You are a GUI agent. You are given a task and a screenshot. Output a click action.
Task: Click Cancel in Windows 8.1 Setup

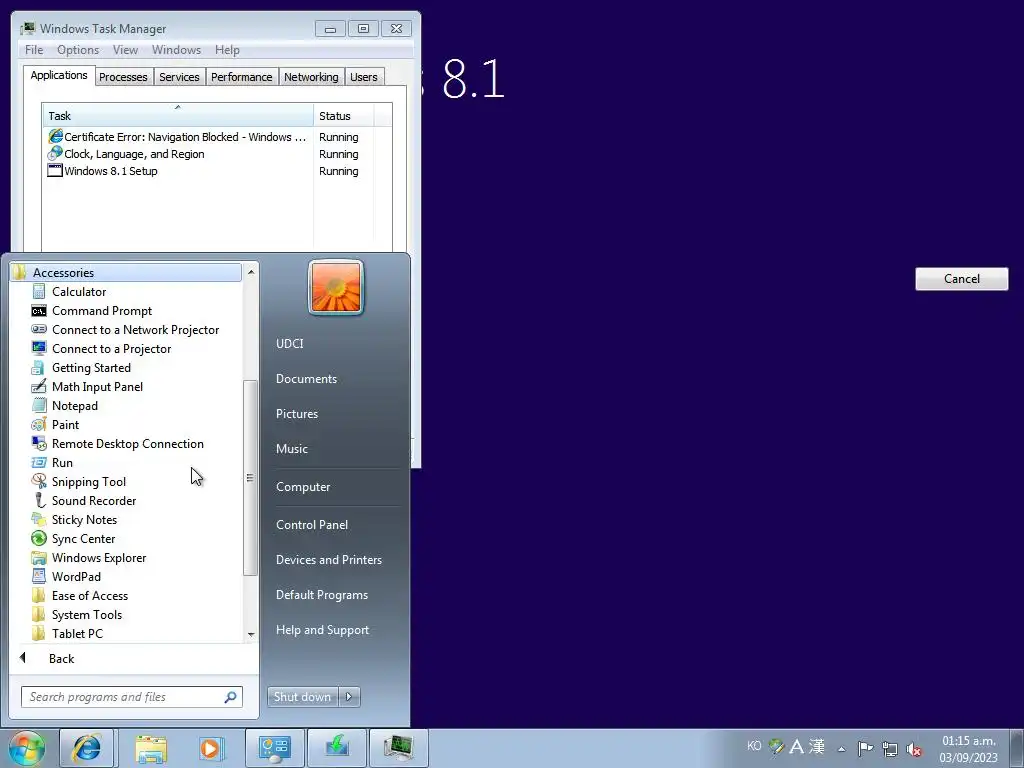pos(961,279)
